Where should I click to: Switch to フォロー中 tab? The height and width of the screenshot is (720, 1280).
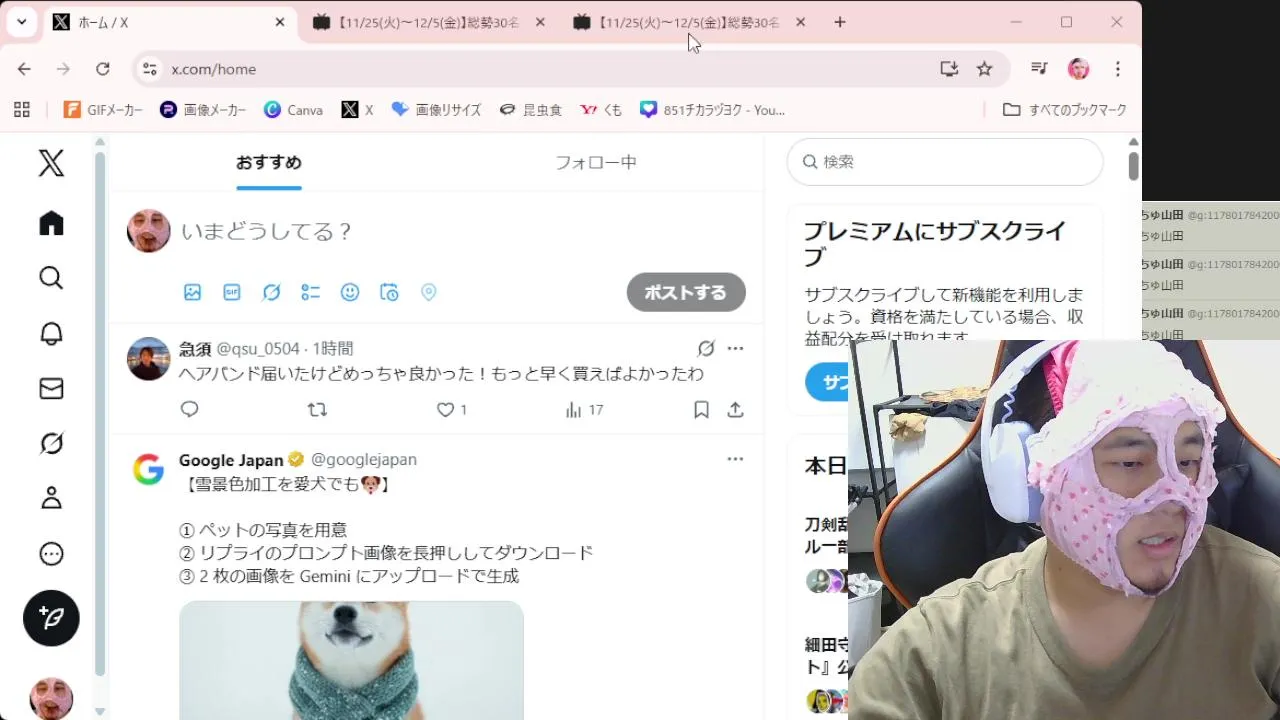pyautogui.click(x=596, y=162)
